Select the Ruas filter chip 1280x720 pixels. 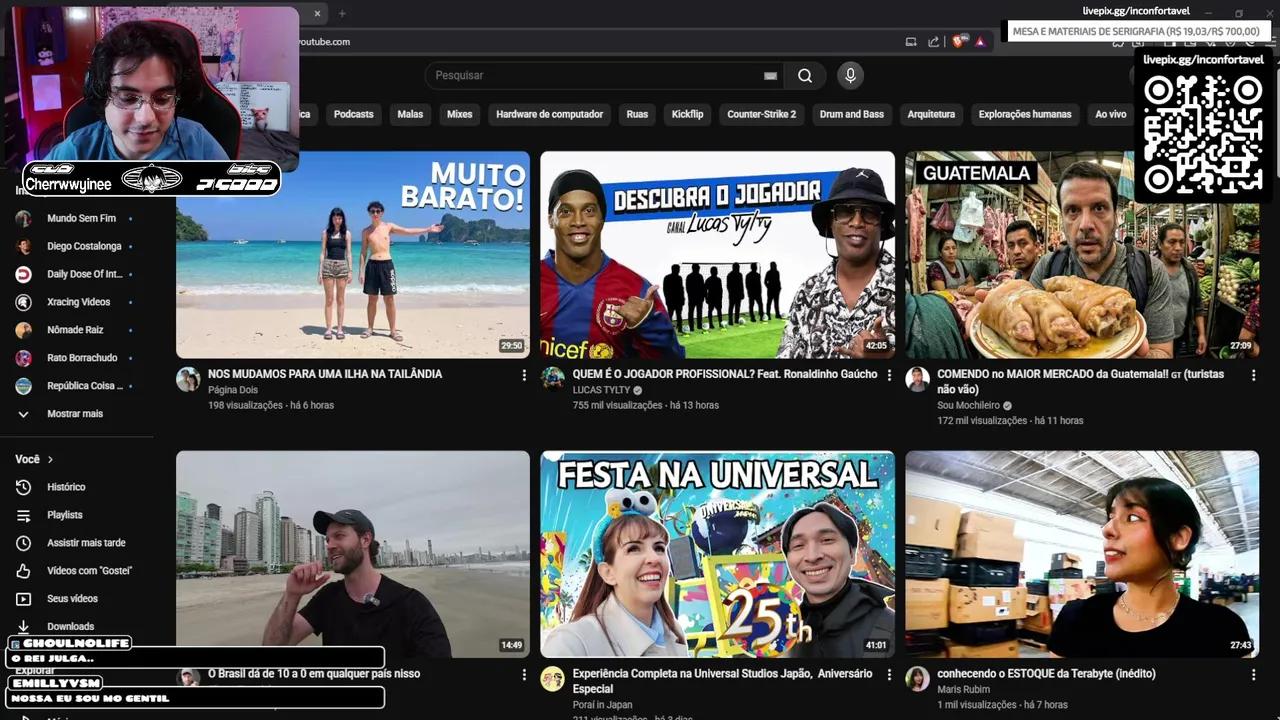[x=637, y=114]
